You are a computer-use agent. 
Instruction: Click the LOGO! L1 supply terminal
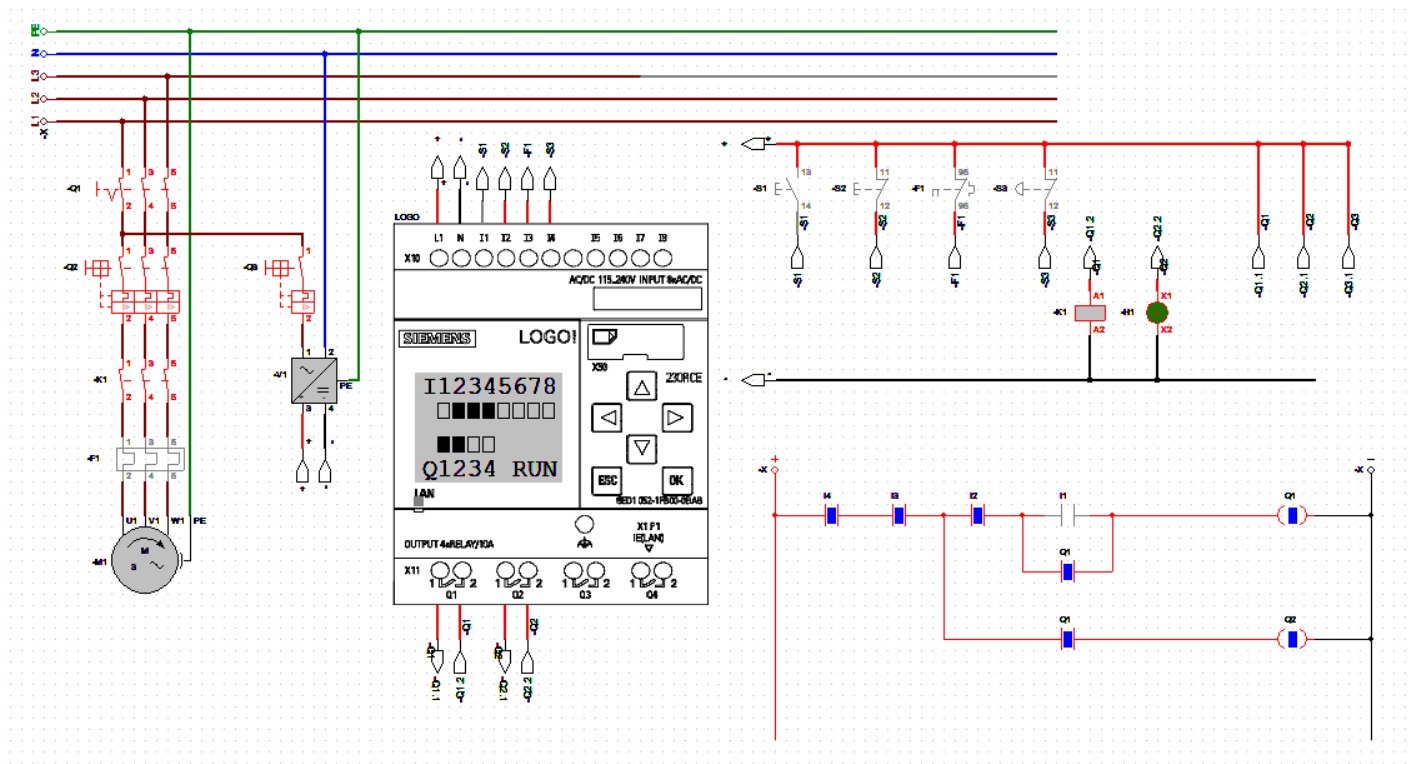pyautogui.click(x=438, y=259)
